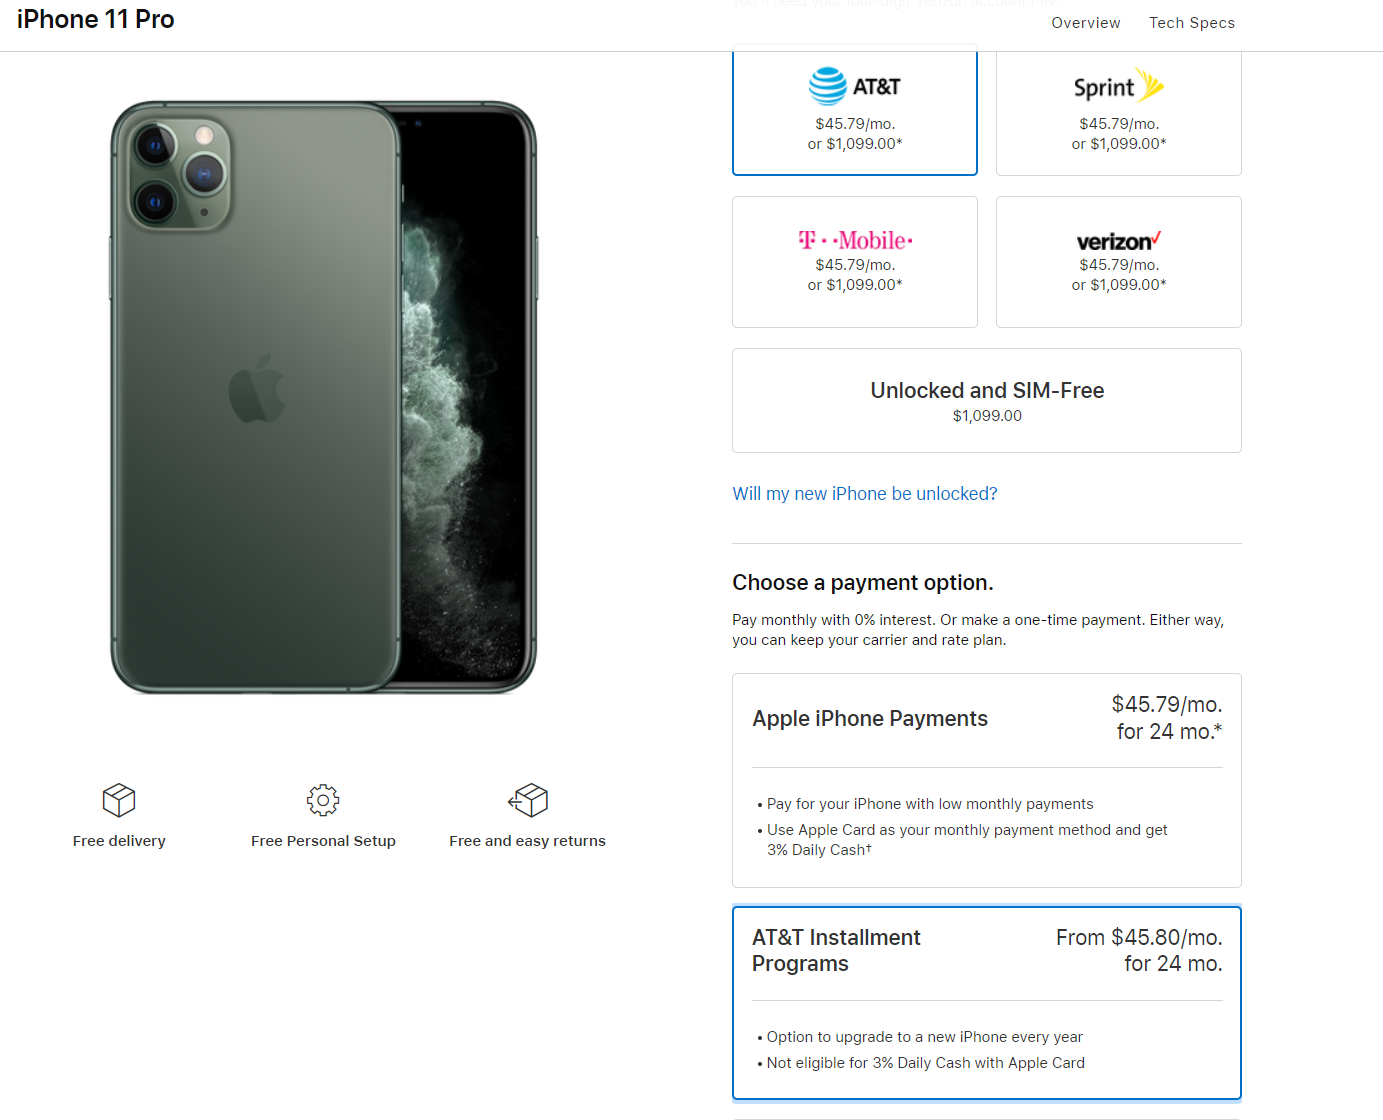Select the T-Mobile $45.79/mo. price
Viewport: 1383px width, 1120px height.
(x=855, y=265)
